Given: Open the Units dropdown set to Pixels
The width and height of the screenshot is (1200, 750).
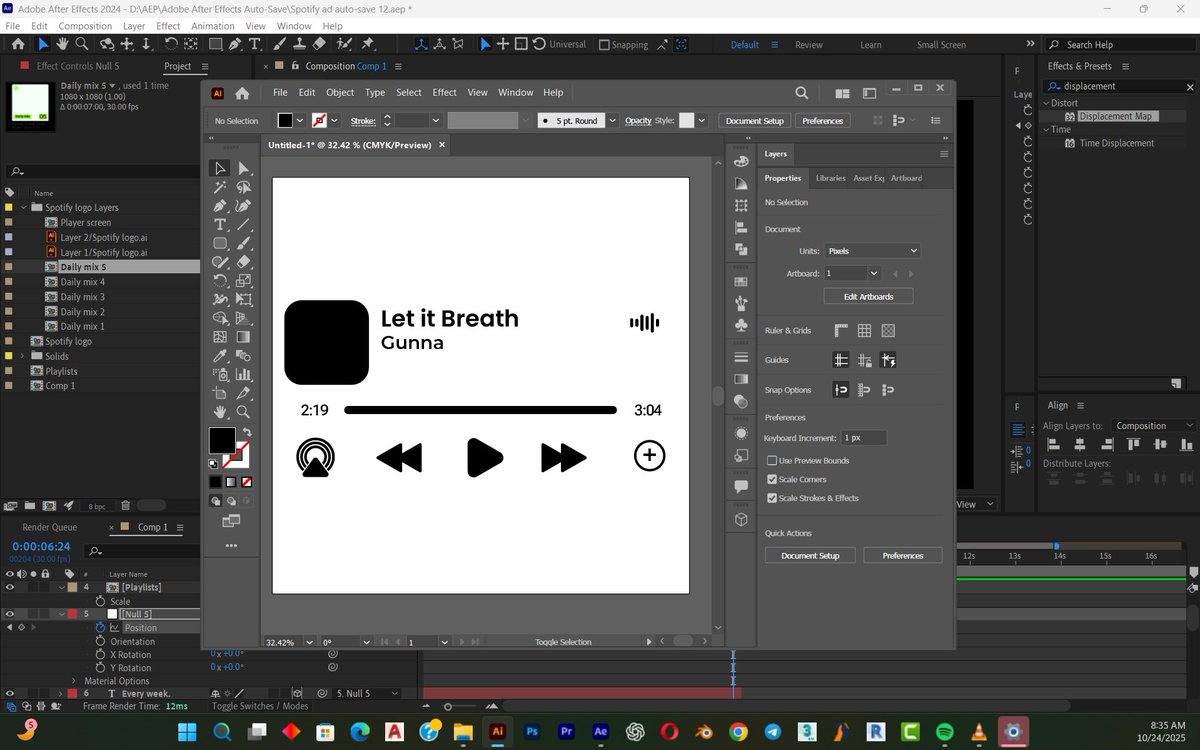Looking at the screenshot, I should 870,250.
